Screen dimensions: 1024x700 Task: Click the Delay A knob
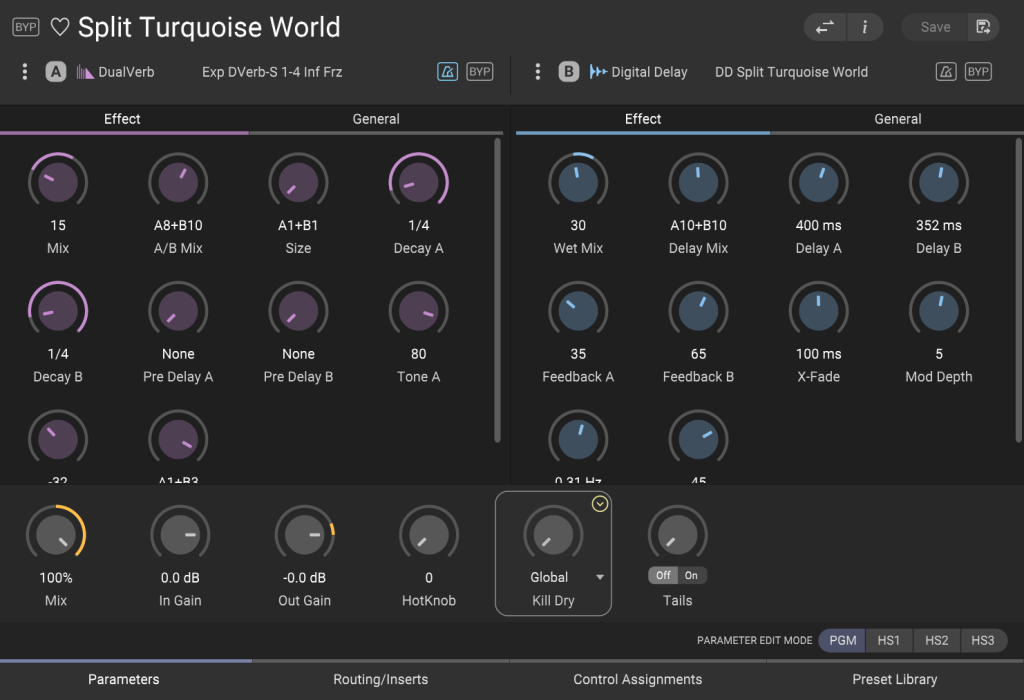[818, 182]
